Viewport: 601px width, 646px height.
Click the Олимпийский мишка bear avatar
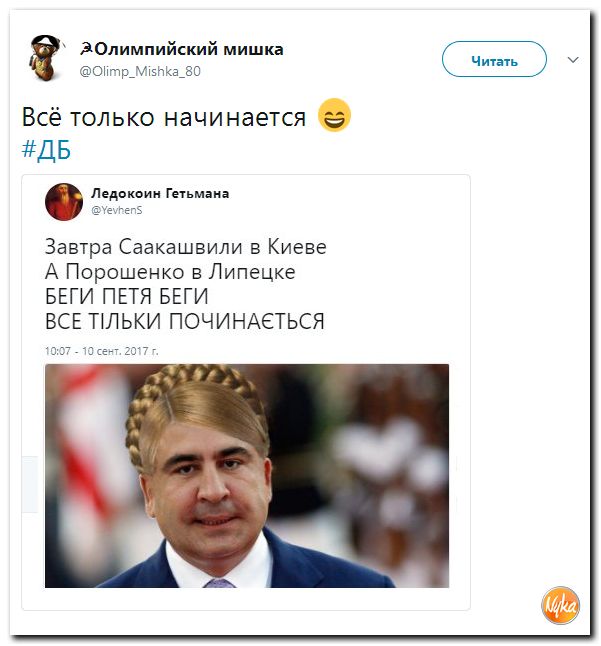point(45,58)
